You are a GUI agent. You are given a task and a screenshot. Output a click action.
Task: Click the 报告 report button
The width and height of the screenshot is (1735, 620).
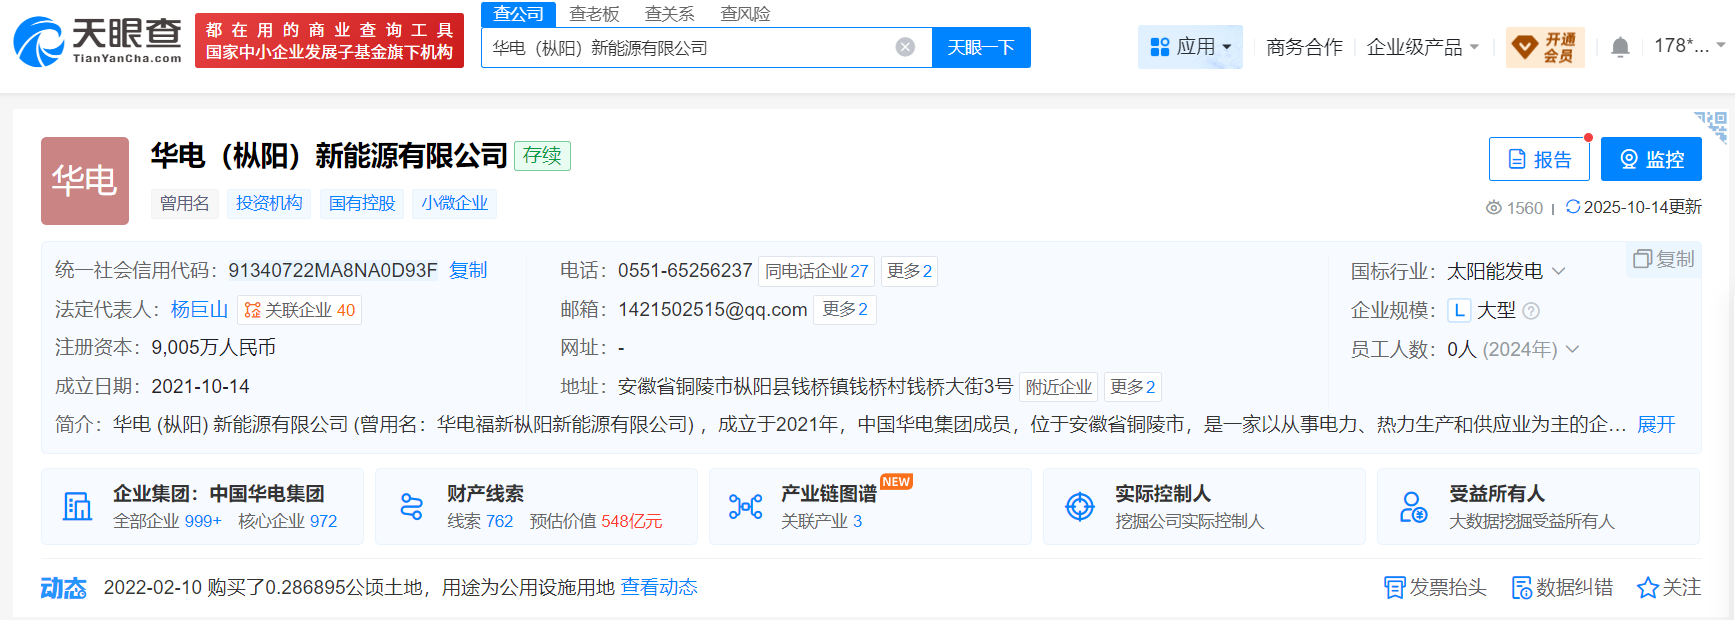1539,159
